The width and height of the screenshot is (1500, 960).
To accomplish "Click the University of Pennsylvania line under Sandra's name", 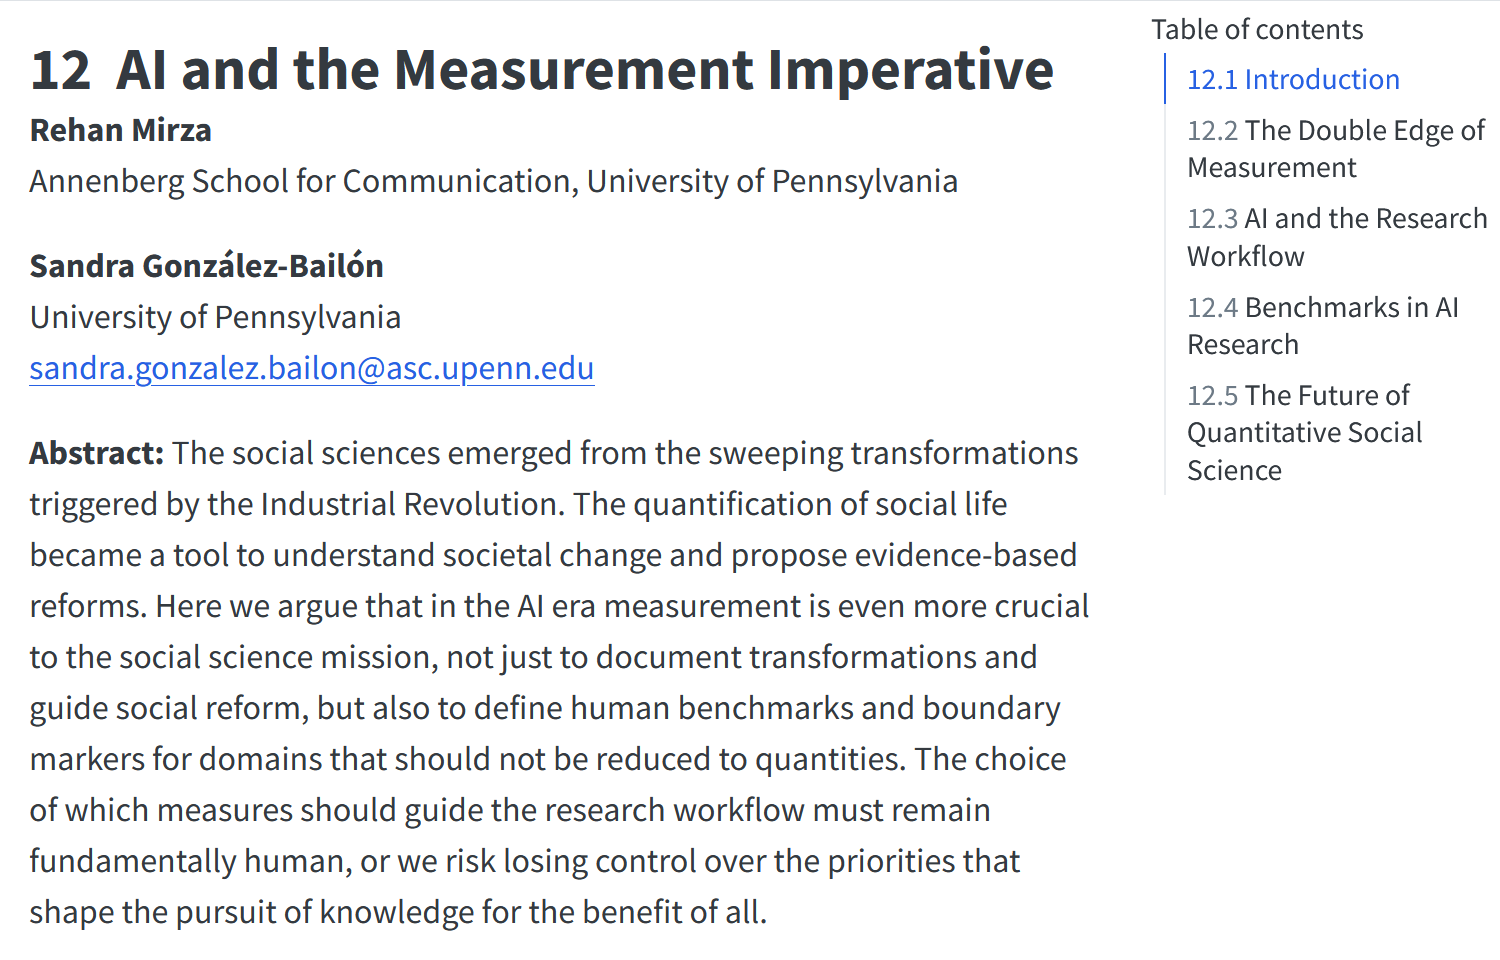I will pyautogui.click(x=215, y=317).
